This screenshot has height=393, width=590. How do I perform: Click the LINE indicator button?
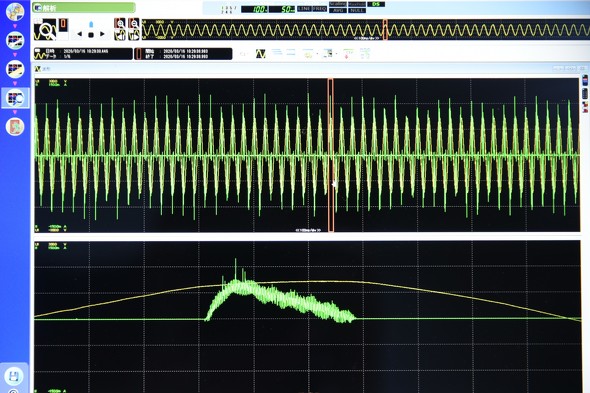pyautogui.click(x=304, y=9)
